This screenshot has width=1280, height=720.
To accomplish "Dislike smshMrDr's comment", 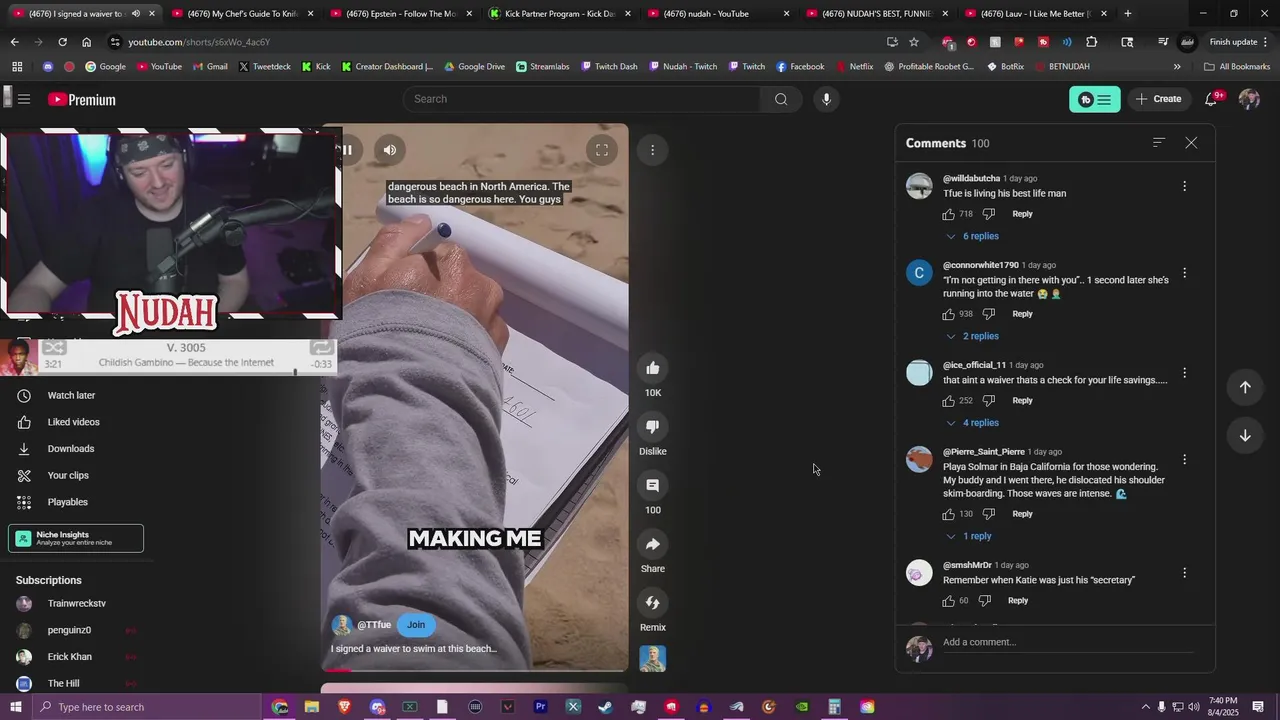I will pyautogui.click(x=985, y=601).
